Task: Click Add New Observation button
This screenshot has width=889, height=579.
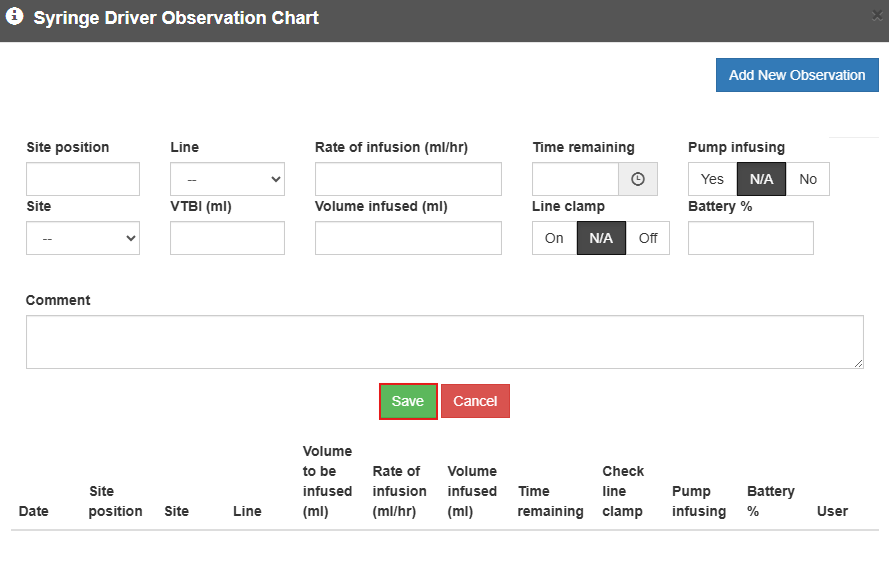Action: (796, 75)
